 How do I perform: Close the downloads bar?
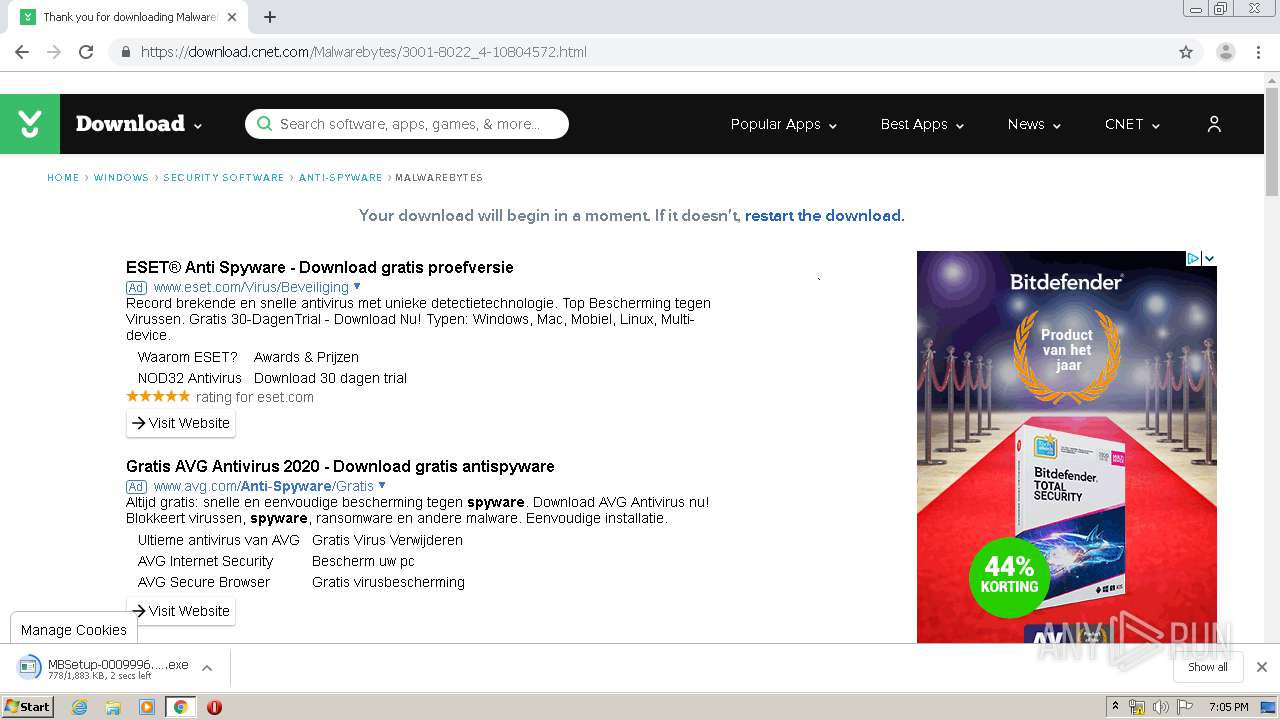point(1262,667)
